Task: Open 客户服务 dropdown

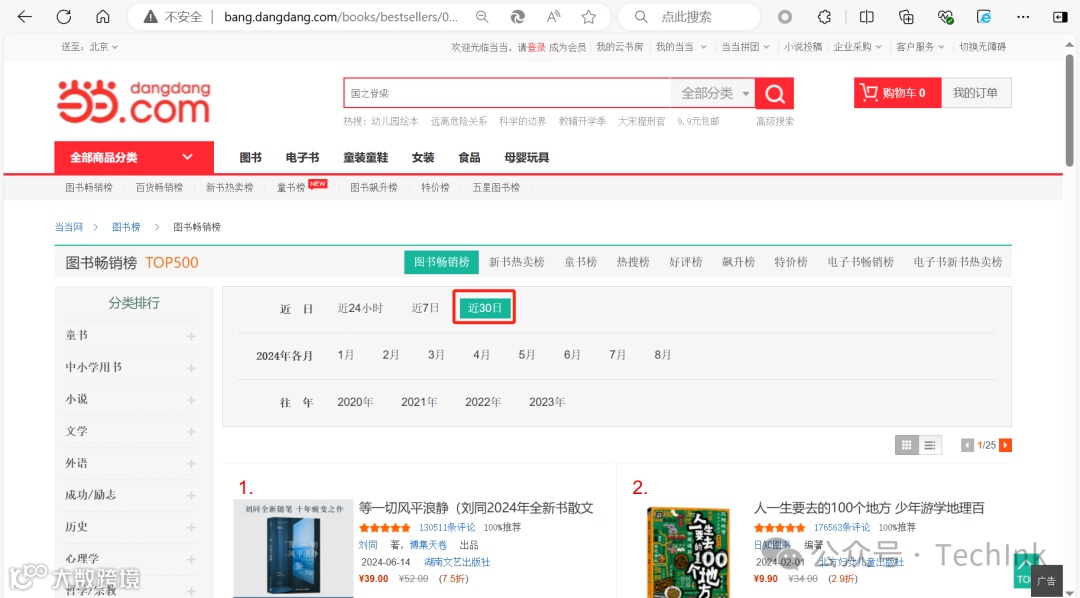Action: [x=920, y=47]
